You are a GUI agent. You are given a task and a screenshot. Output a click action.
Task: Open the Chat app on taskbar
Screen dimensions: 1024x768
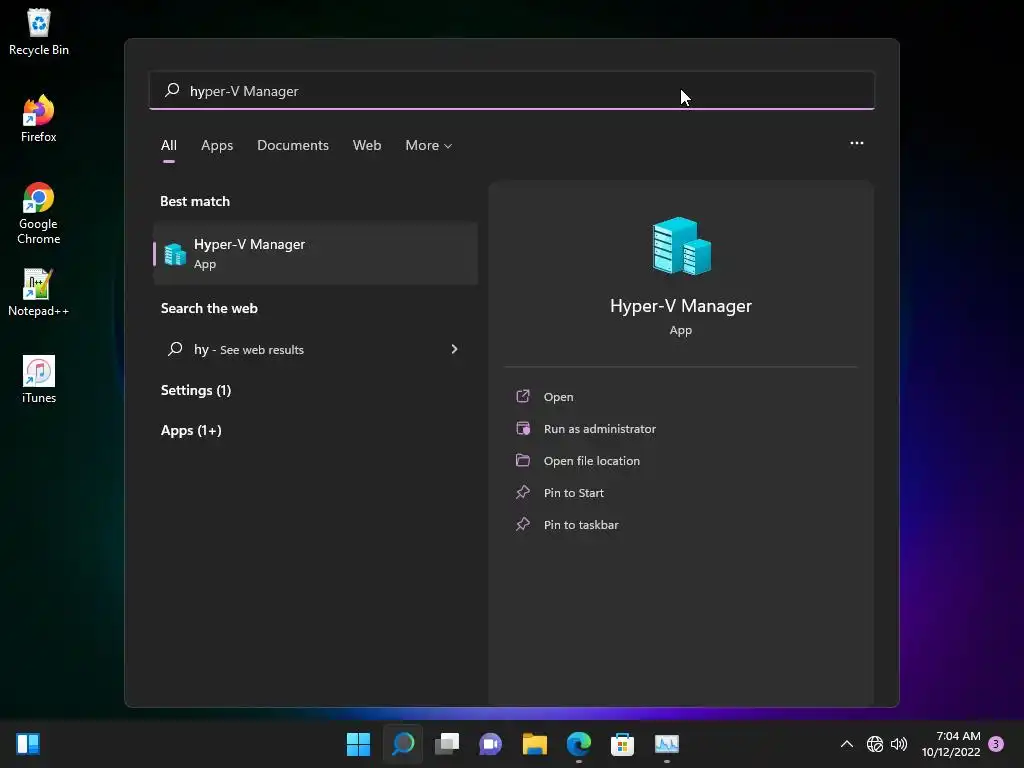490,744
